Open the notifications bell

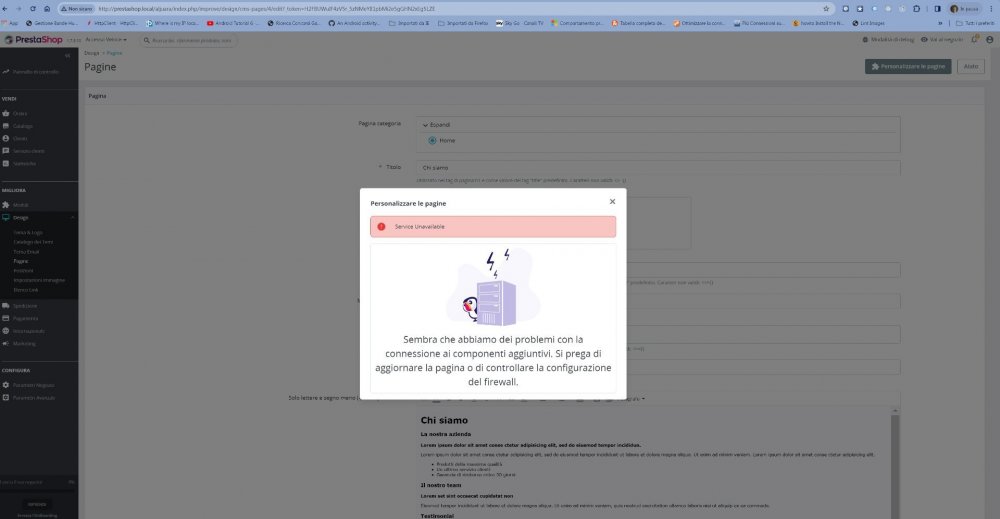pos(974,40)
